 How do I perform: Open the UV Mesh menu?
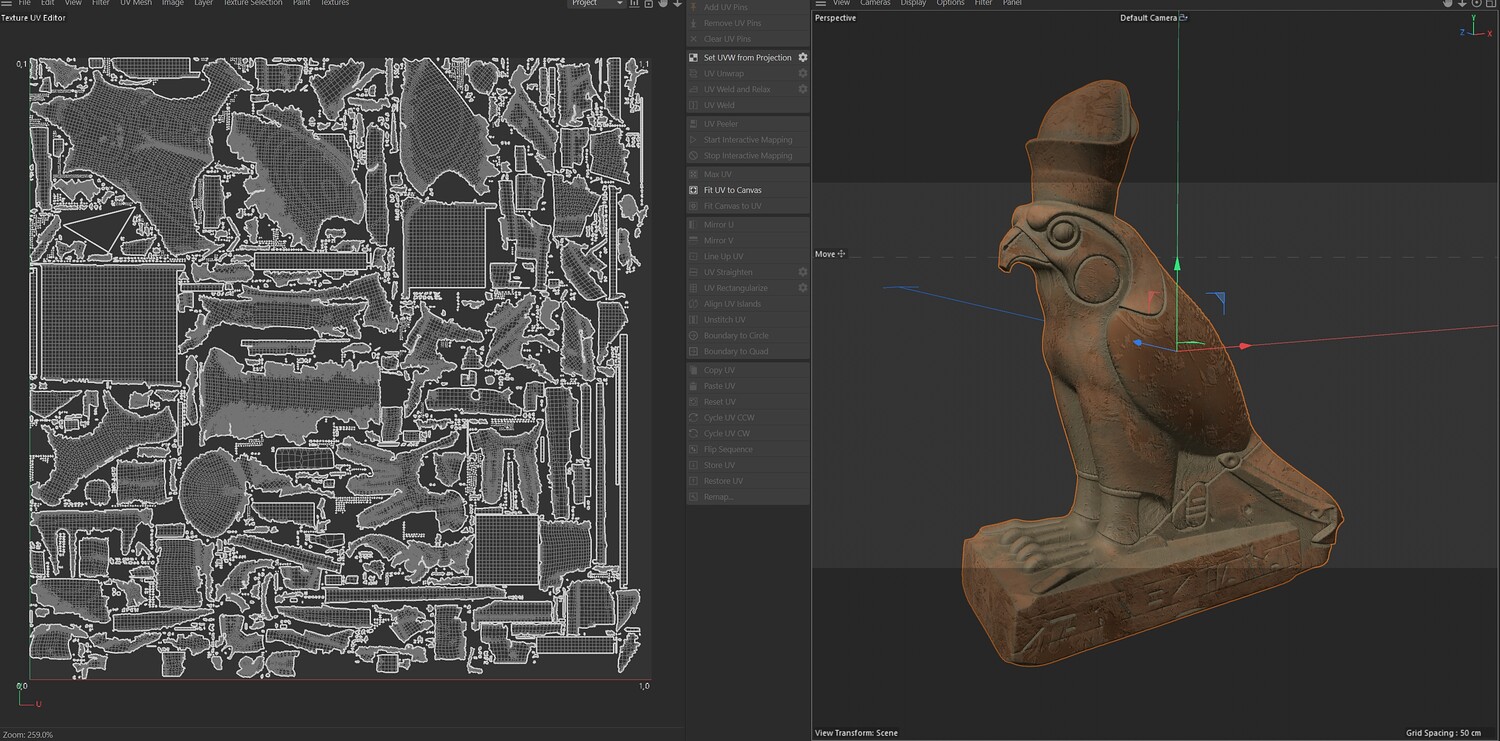[x=136, y=3]
